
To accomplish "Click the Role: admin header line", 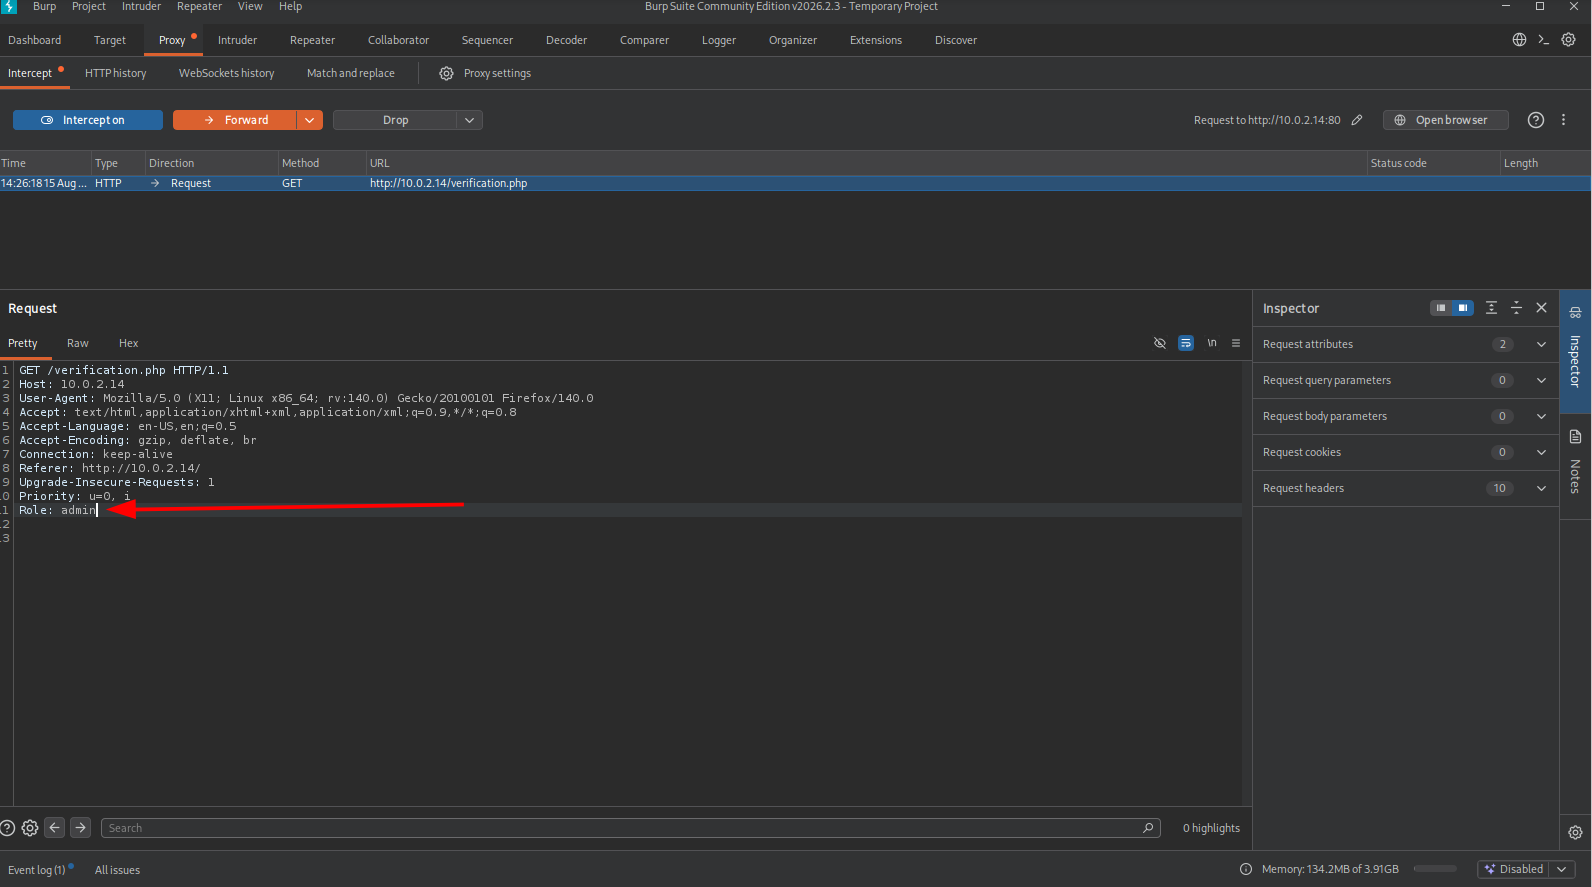I will [58, 510].
